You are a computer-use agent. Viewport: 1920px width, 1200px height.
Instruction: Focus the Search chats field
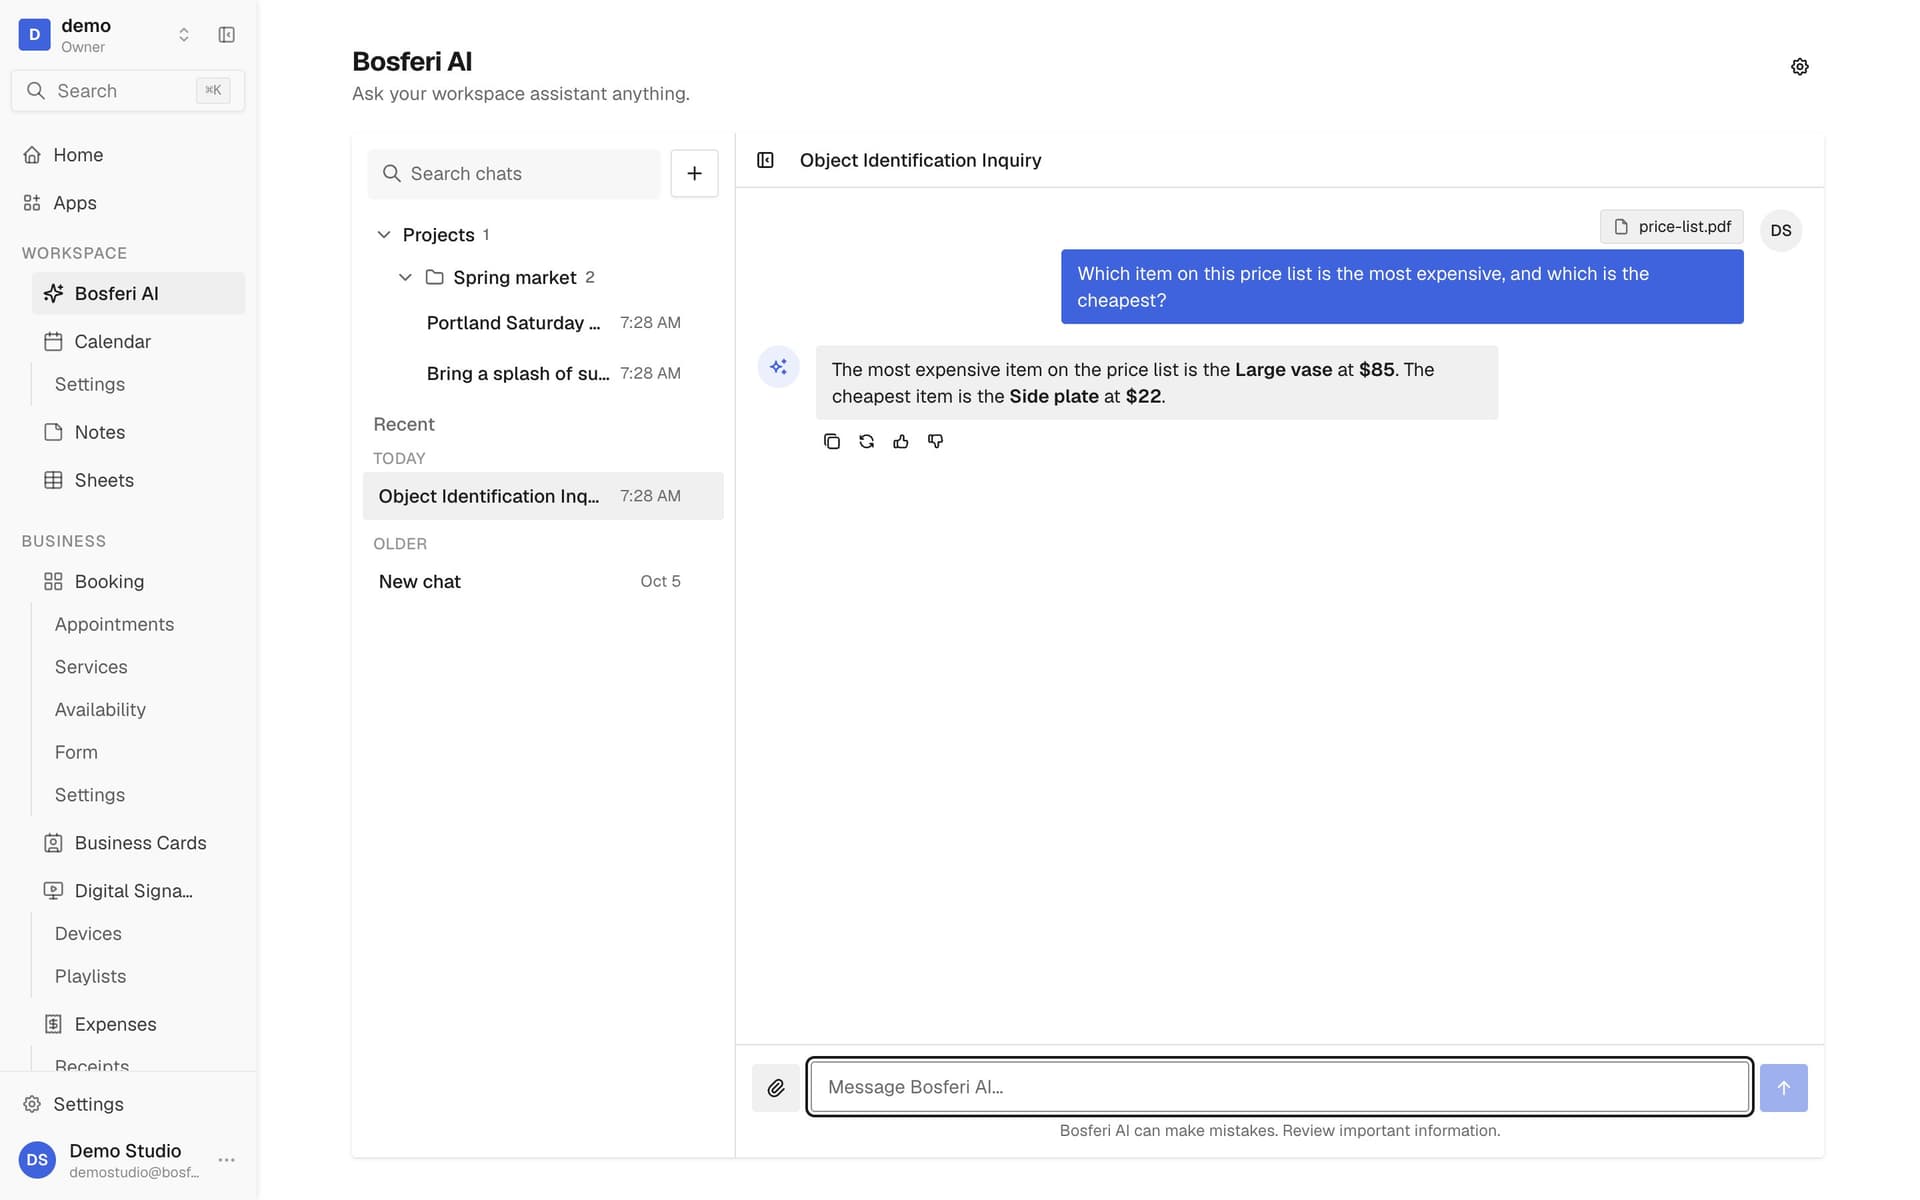(x=514, y=174)
